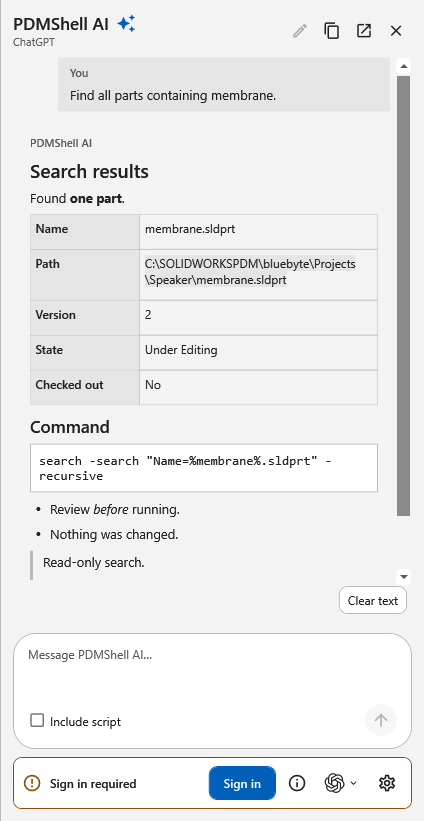Expand the AI provider dropdown chevron
This screenshot has width=424, height=821.
353,783
